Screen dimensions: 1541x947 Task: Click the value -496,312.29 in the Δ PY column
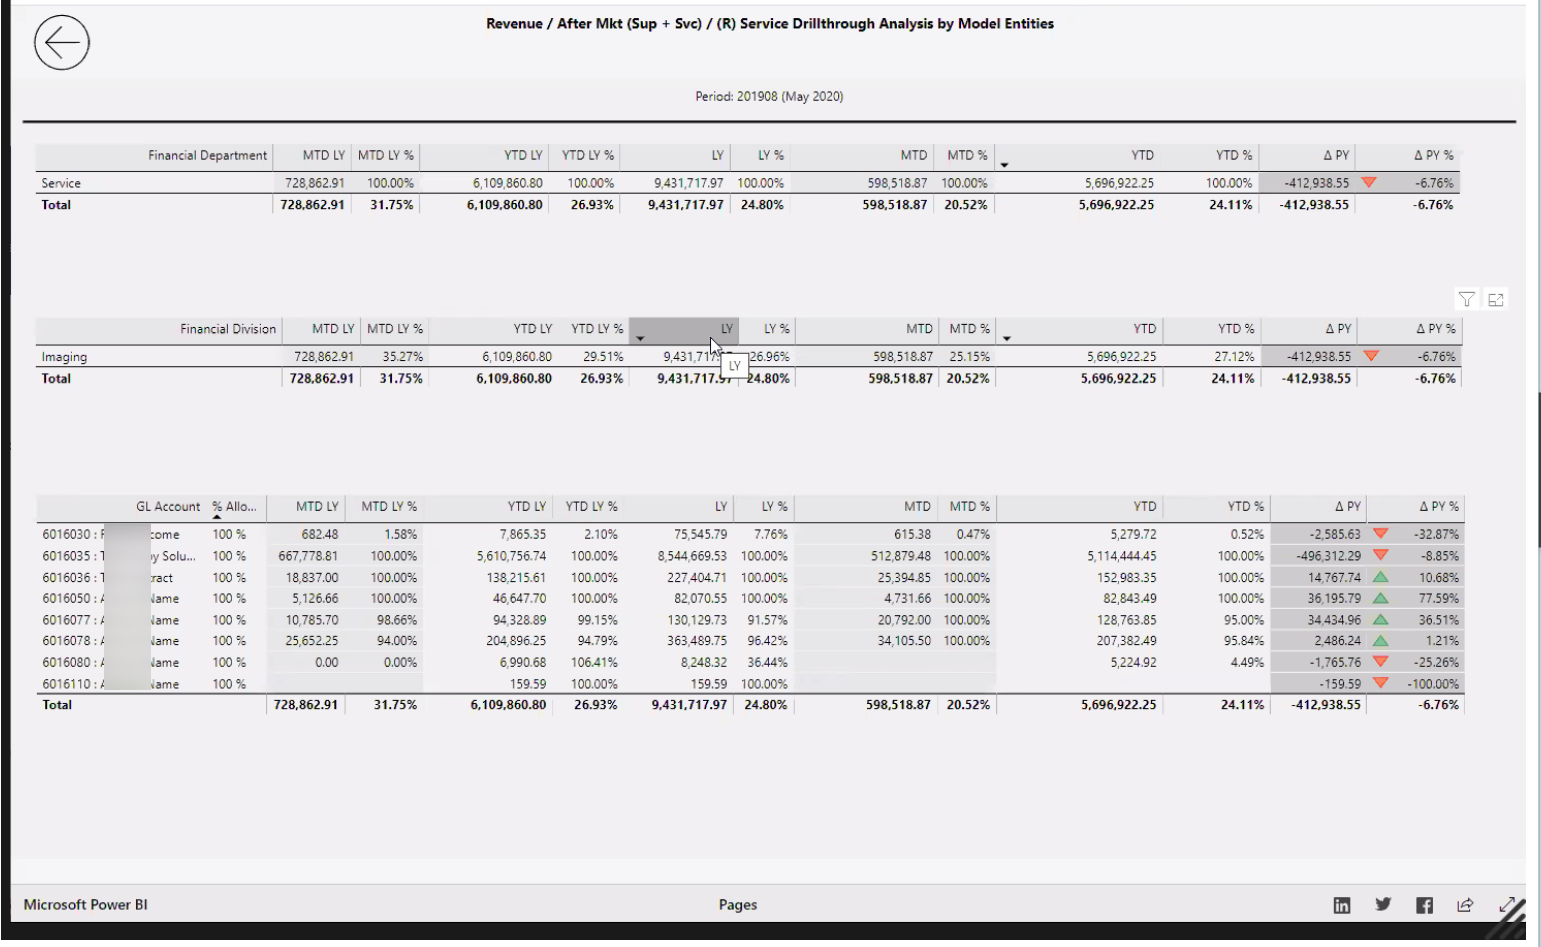tap(1328, 555)
